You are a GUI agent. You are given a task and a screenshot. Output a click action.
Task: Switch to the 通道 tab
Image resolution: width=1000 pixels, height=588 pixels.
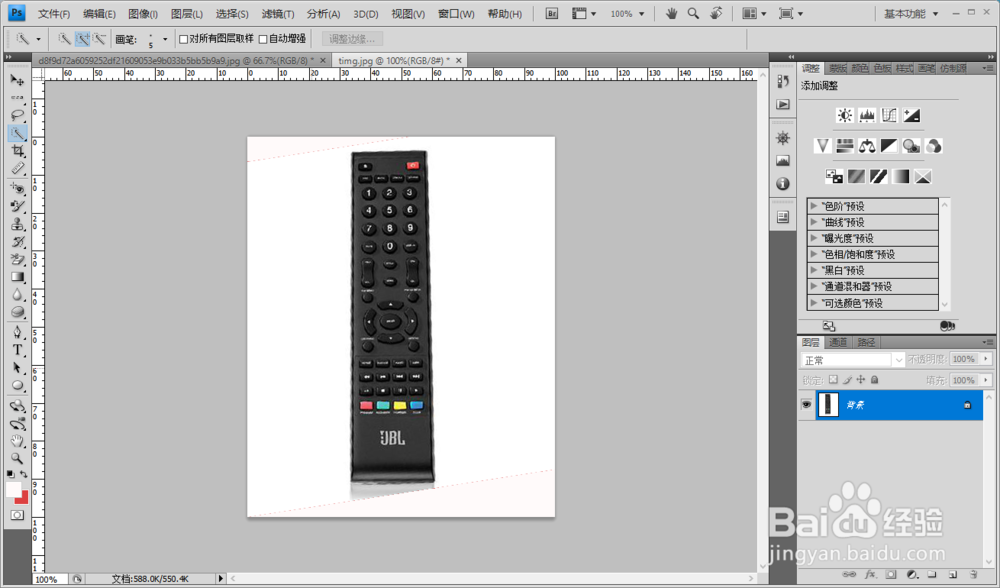pyautogui.click(x=837, y=342)
